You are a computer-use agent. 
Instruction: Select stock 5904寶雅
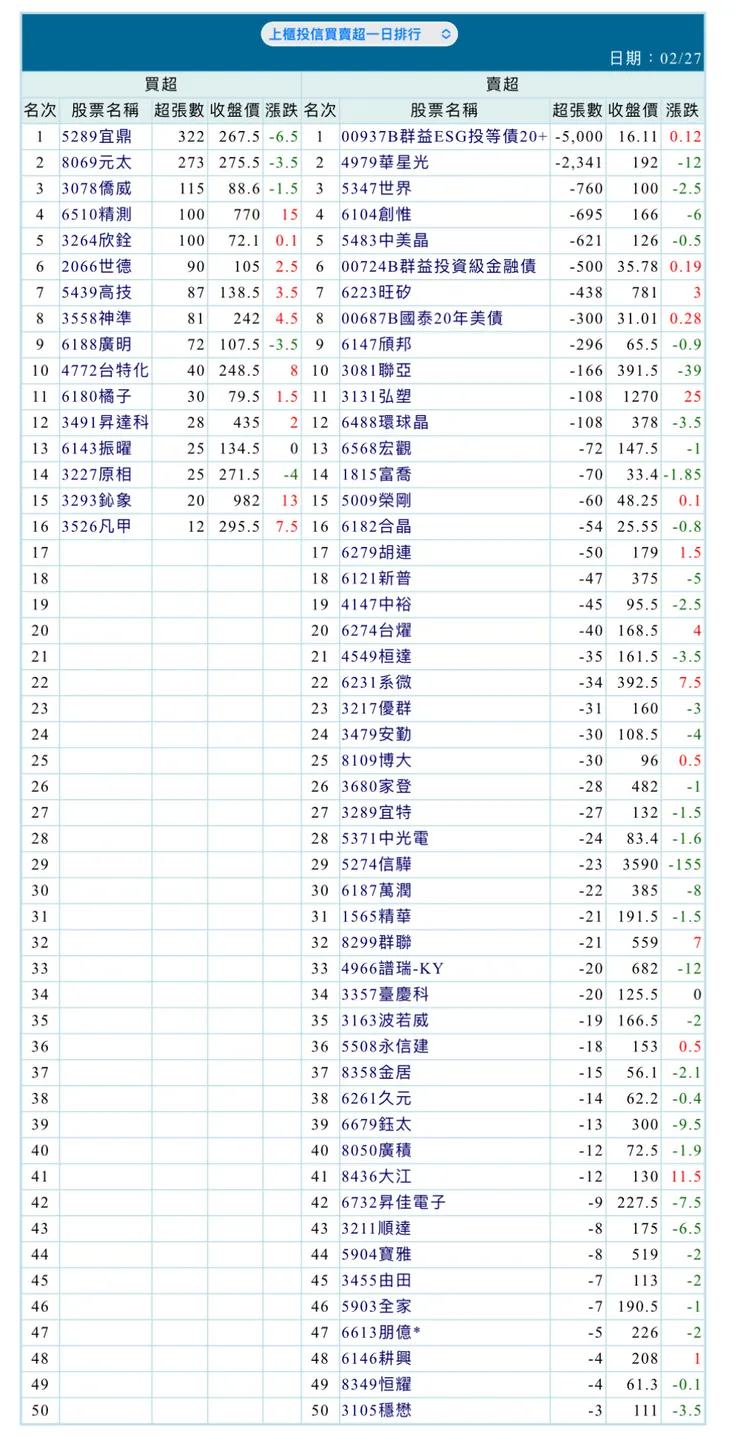click(376, 1254)
